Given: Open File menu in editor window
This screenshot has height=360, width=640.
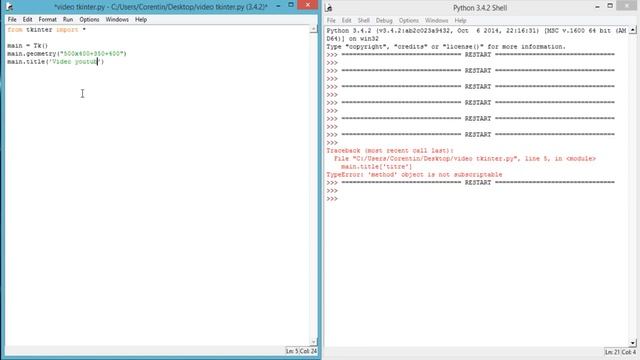Looking at the screenshot, I should [x=12, y=20].
